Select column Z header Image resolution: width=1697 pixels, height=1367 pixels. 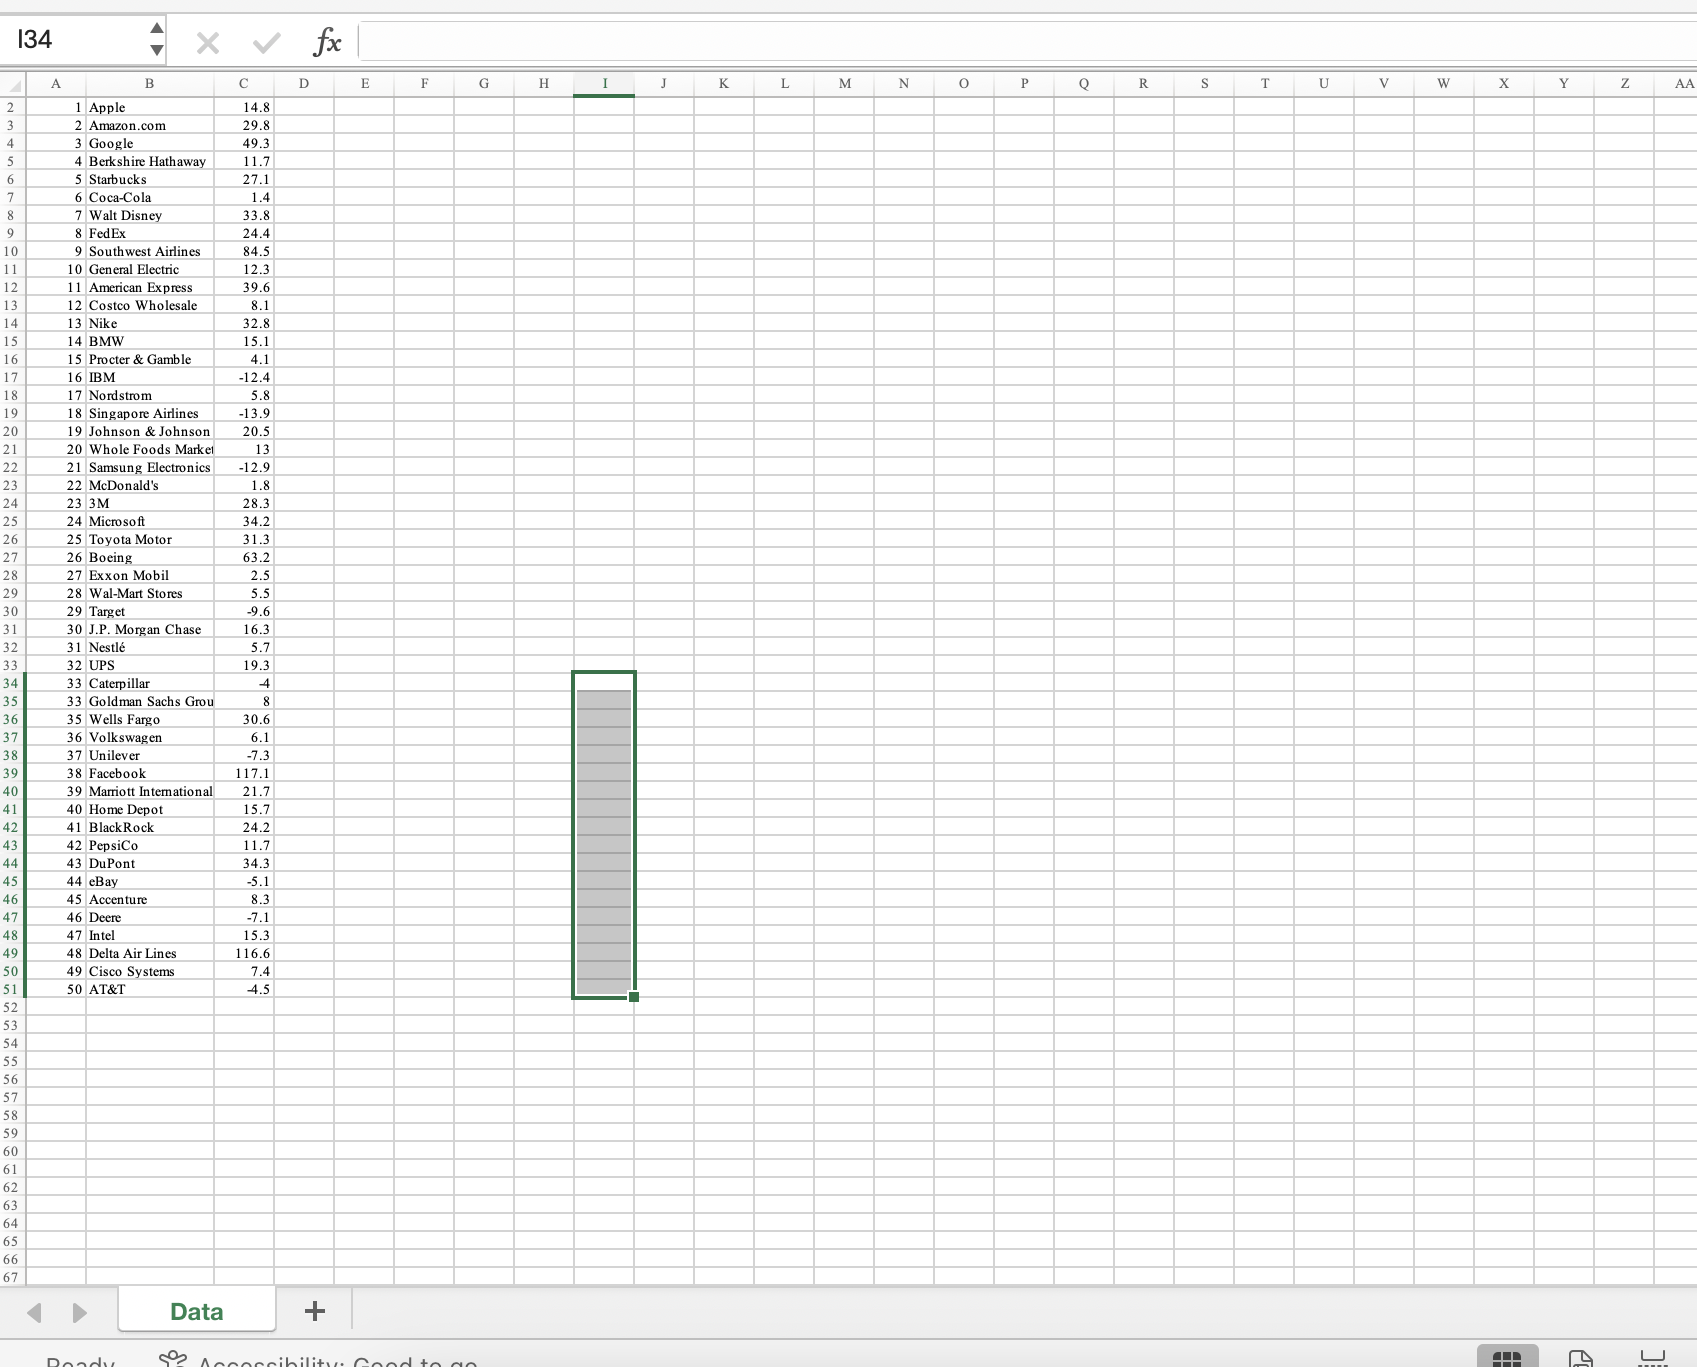(1624, 84)
